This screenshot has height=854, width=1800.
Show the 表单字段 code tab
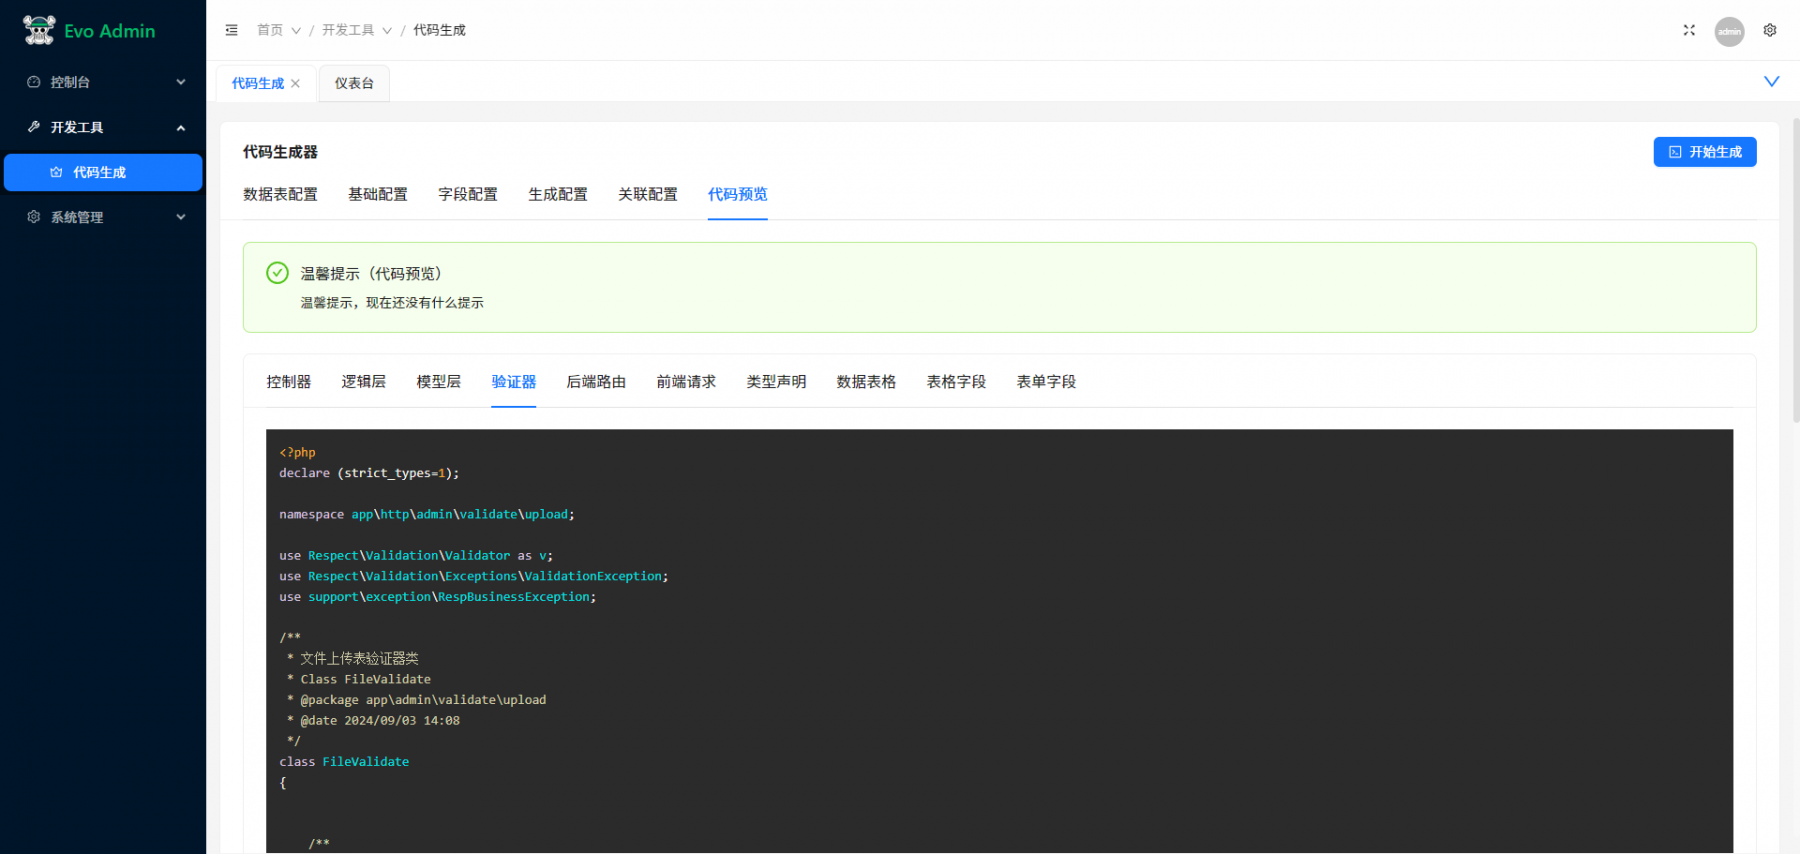click(x=1046, y=382)
